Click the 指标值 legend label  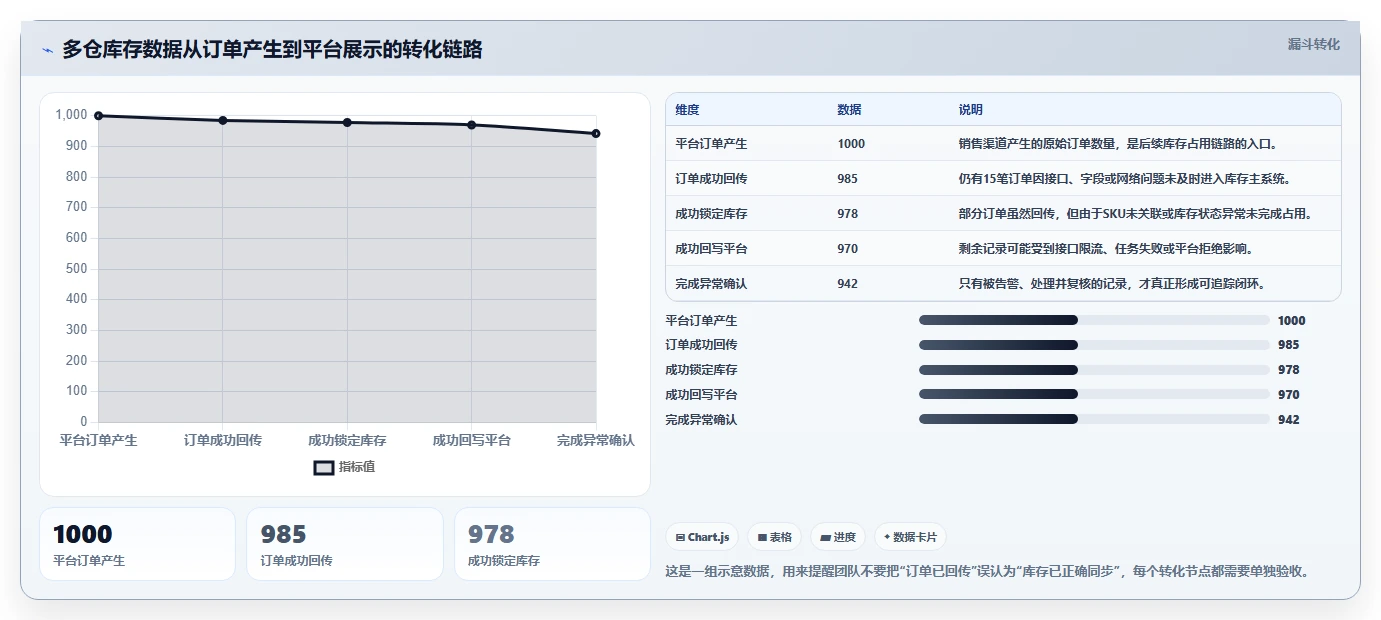[x=357, y=467]
